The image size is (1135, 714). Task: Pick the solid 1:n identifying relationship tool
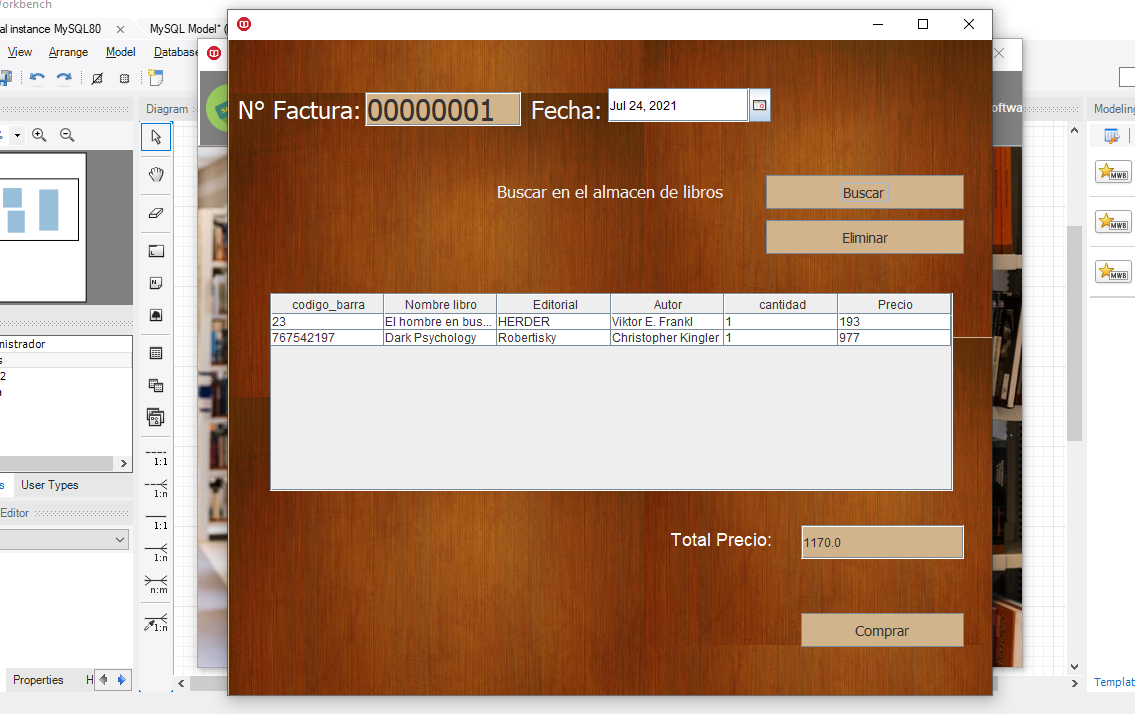coord(156,553)
